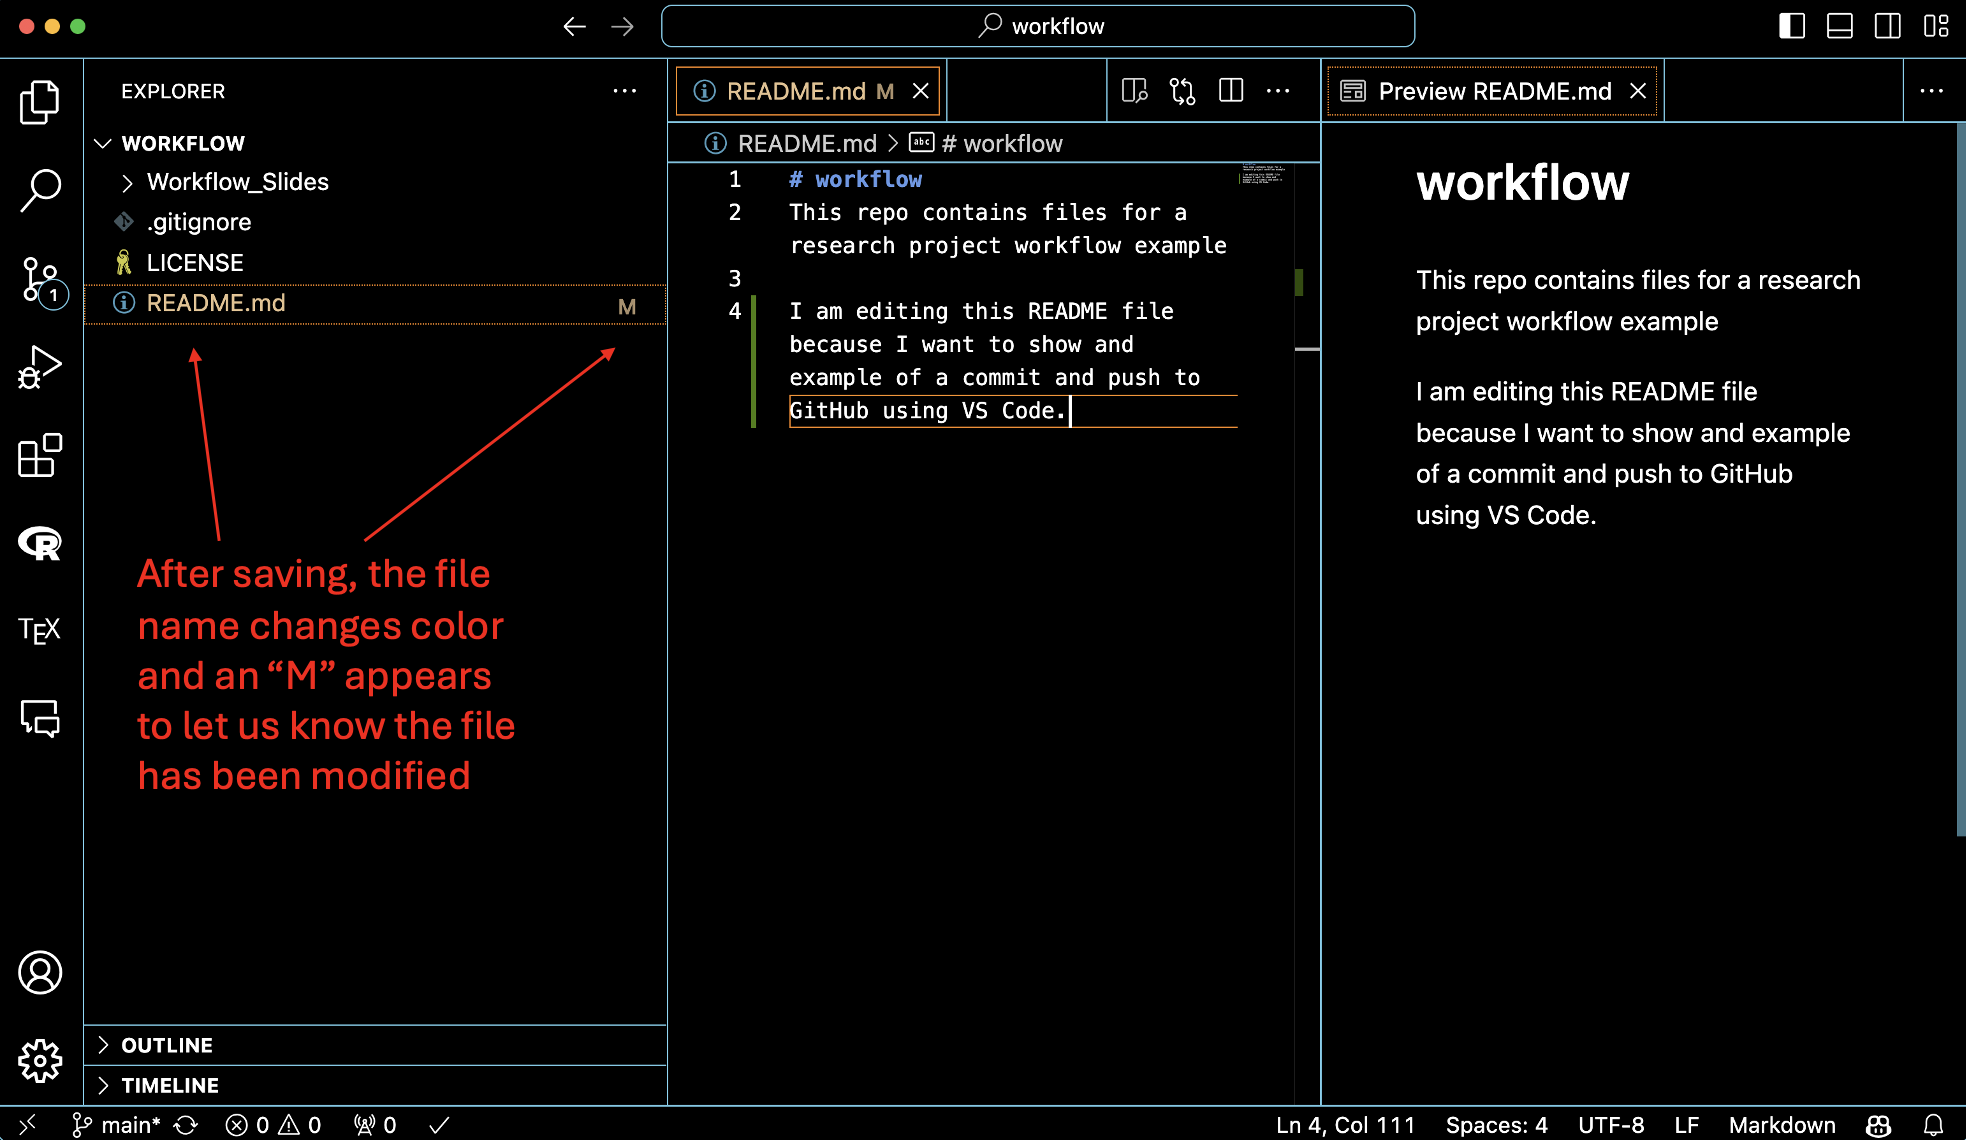The height and width of the screenshot is (1140, 1966).
Task: Expand the Workflow_Slides folder
Action: tap(375, 182)
